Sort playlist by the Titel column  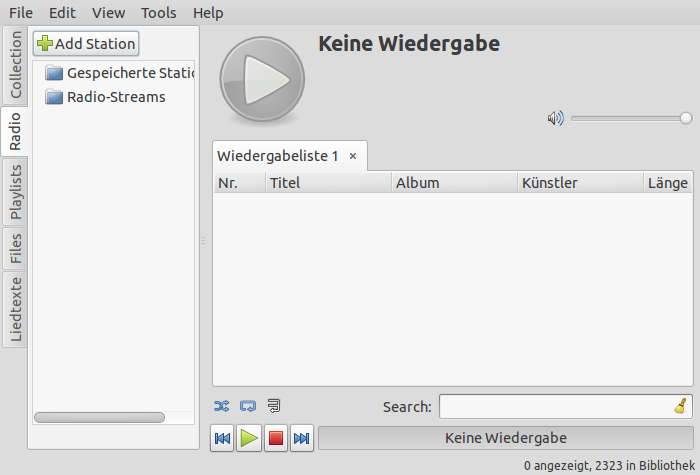(327, 183)
